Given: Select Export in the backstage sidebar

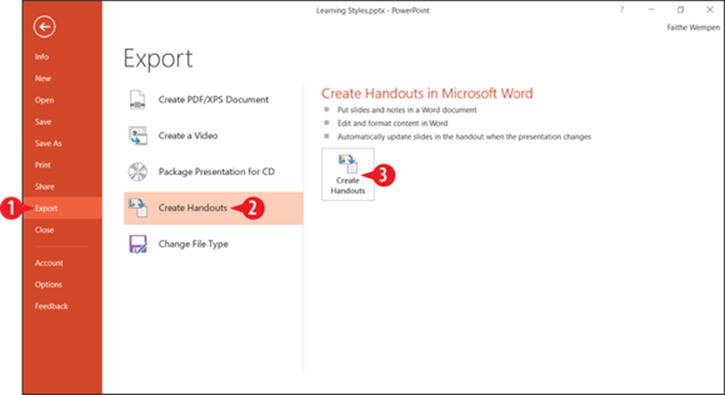Looking at the screenshot, I should click(62, 208).
